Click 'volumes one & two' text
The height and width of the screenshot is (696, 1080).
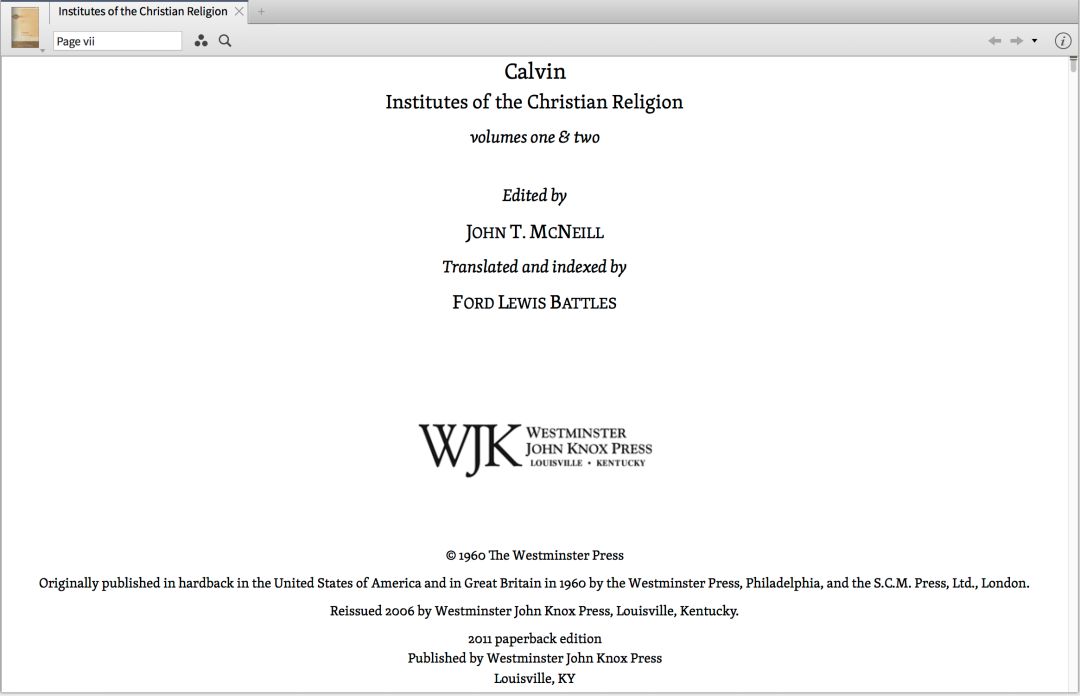(x=534, y=137)
